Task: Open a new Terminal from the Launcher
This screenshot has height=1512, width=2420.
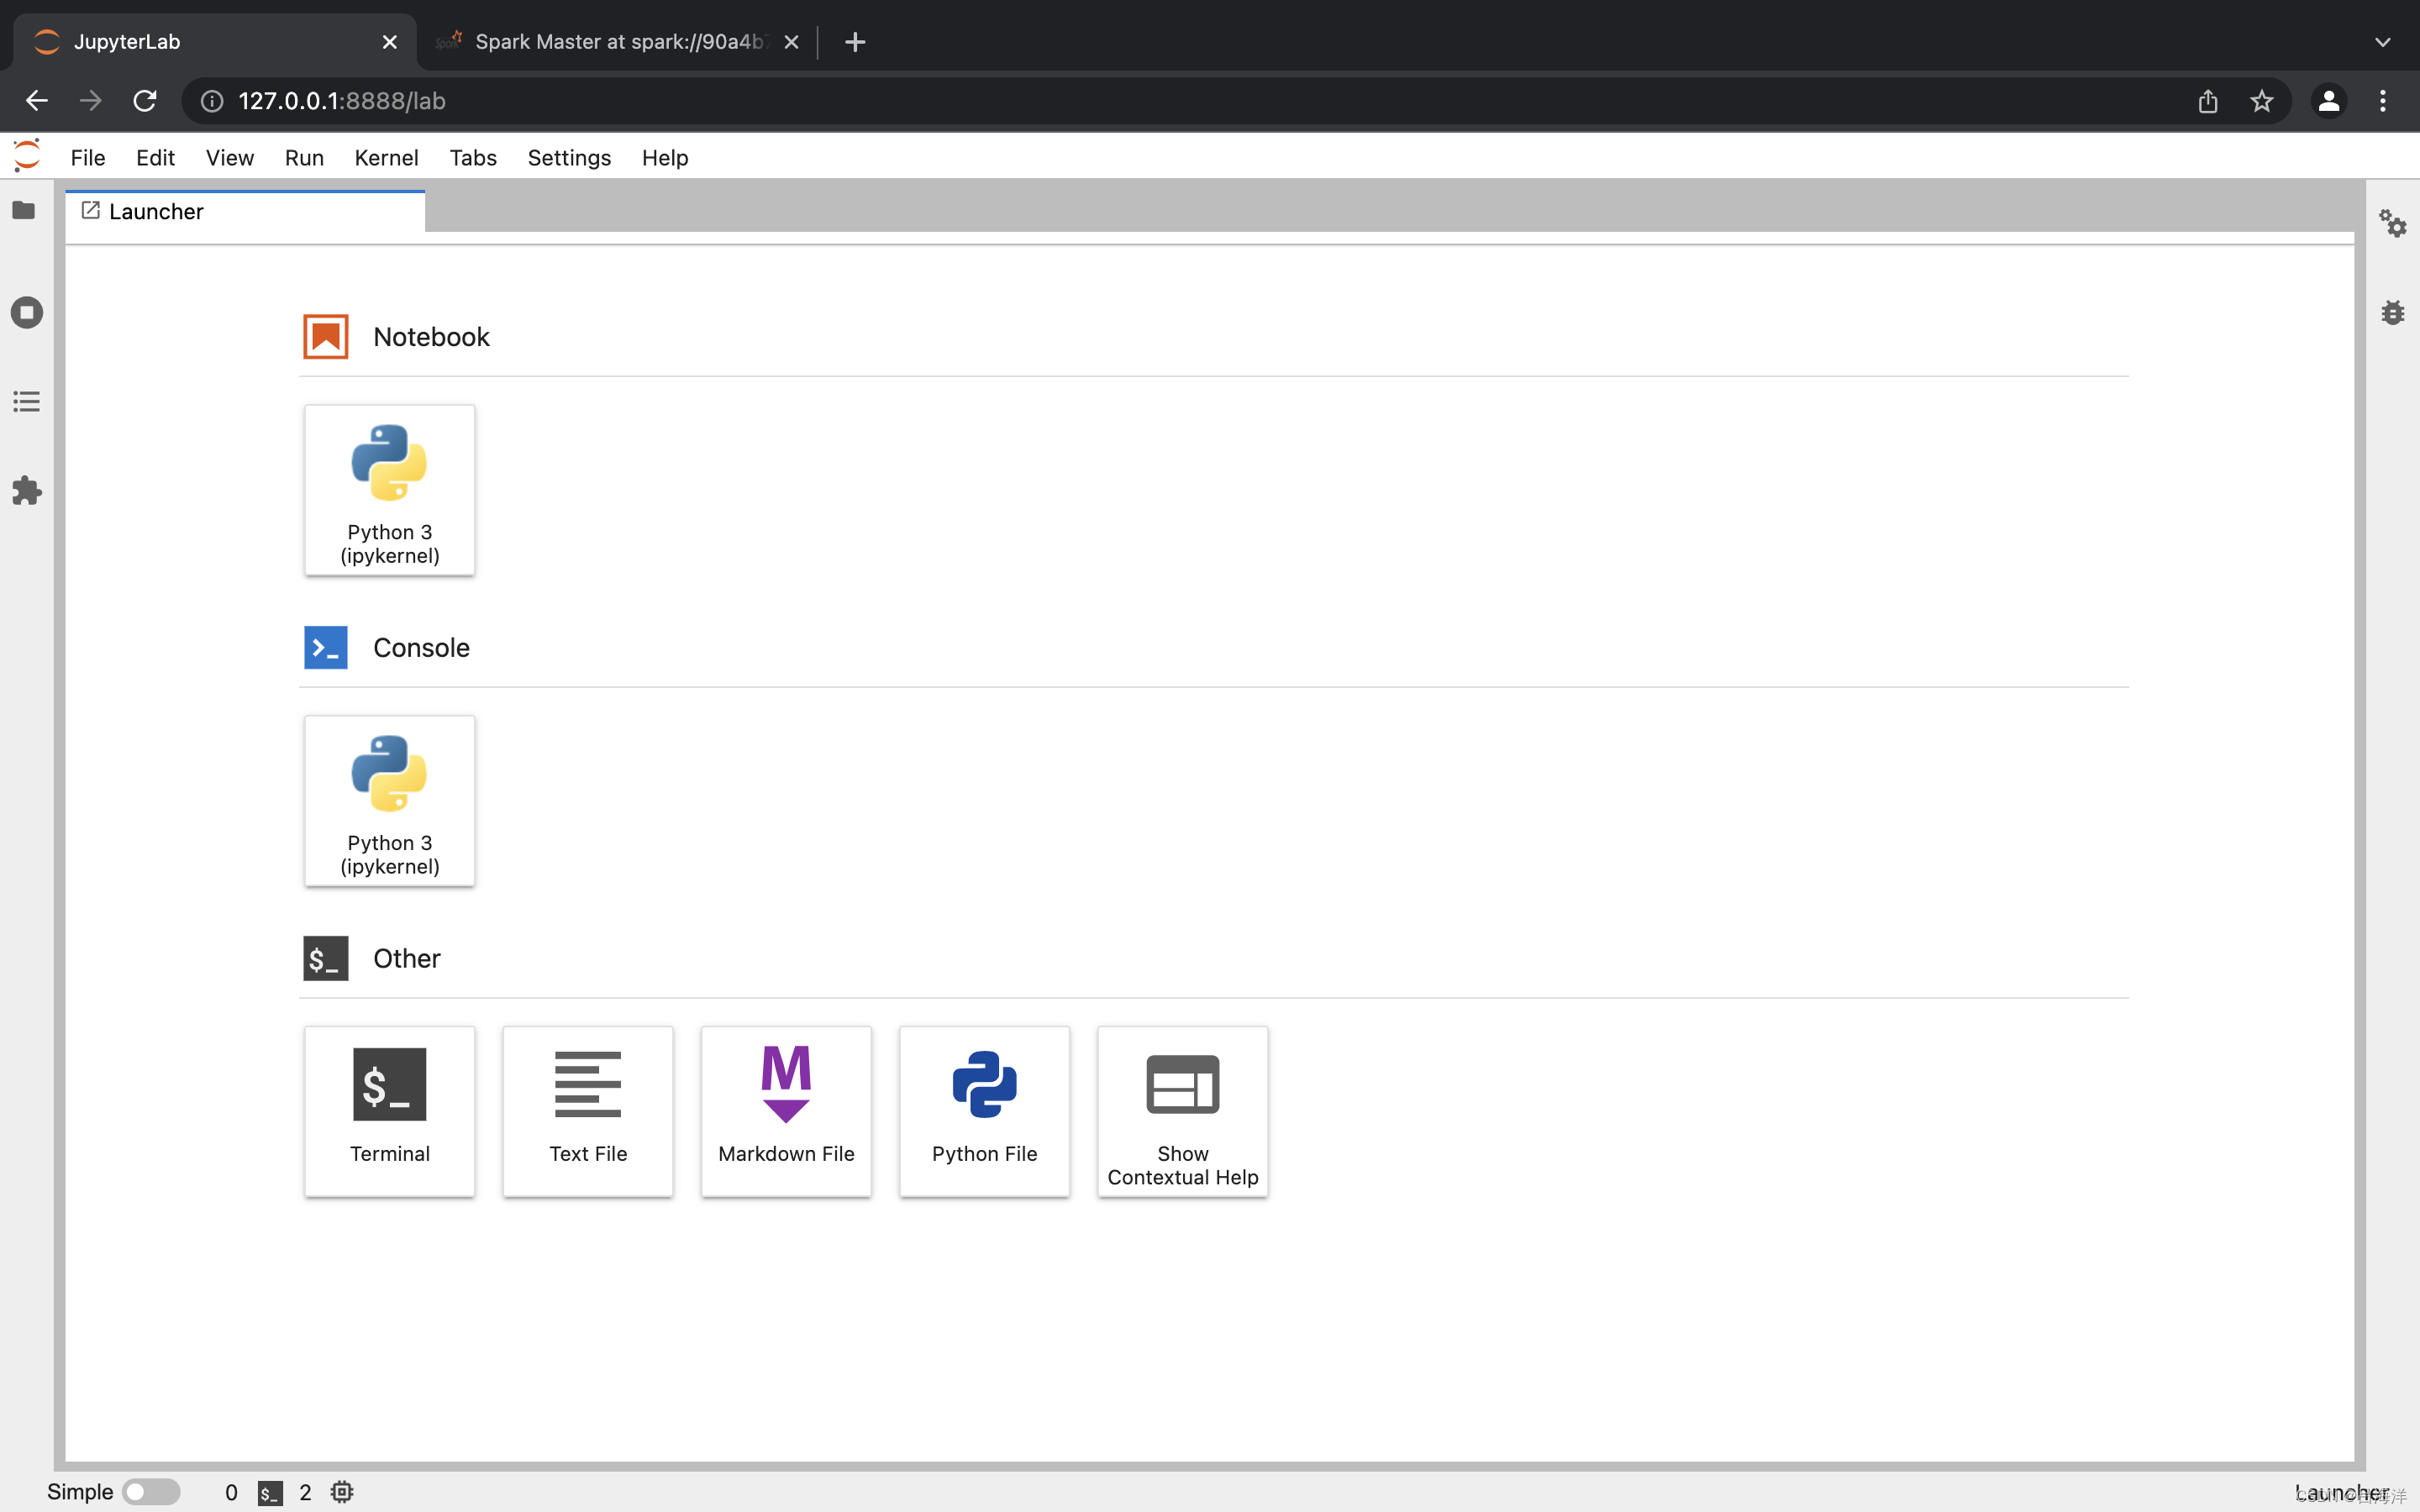Action: (x=389, y=1111)
